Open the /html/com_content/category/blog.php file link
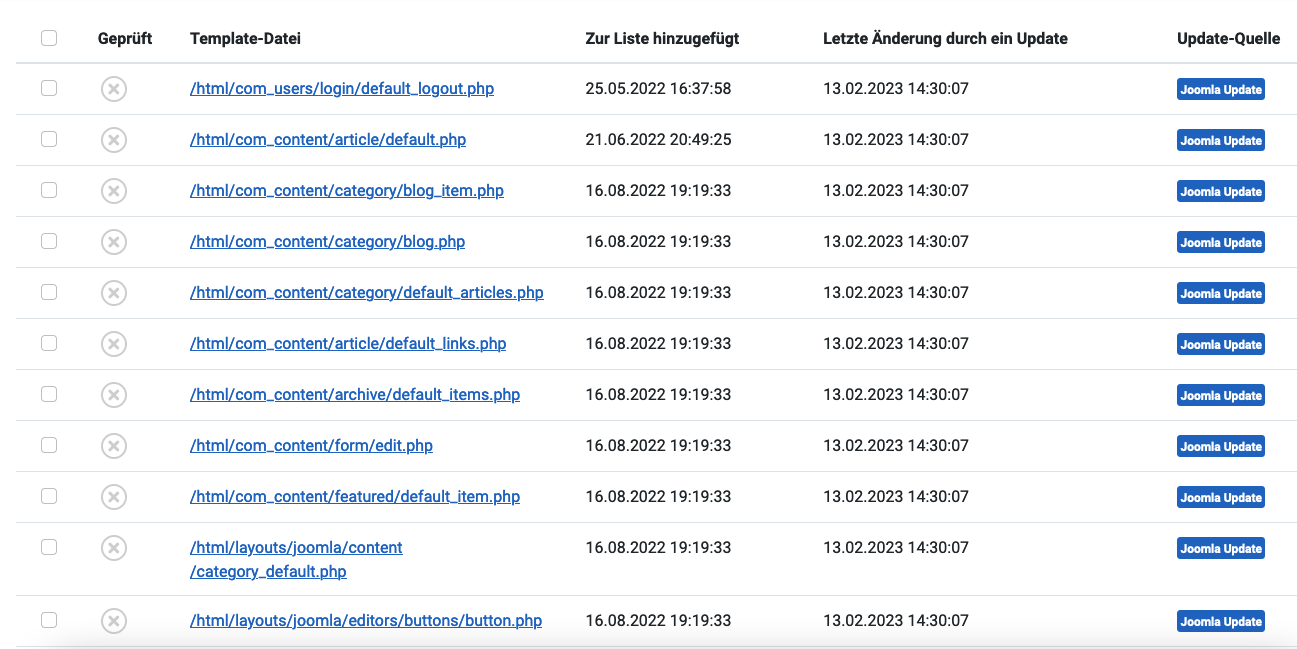 (x=327, y=241)
